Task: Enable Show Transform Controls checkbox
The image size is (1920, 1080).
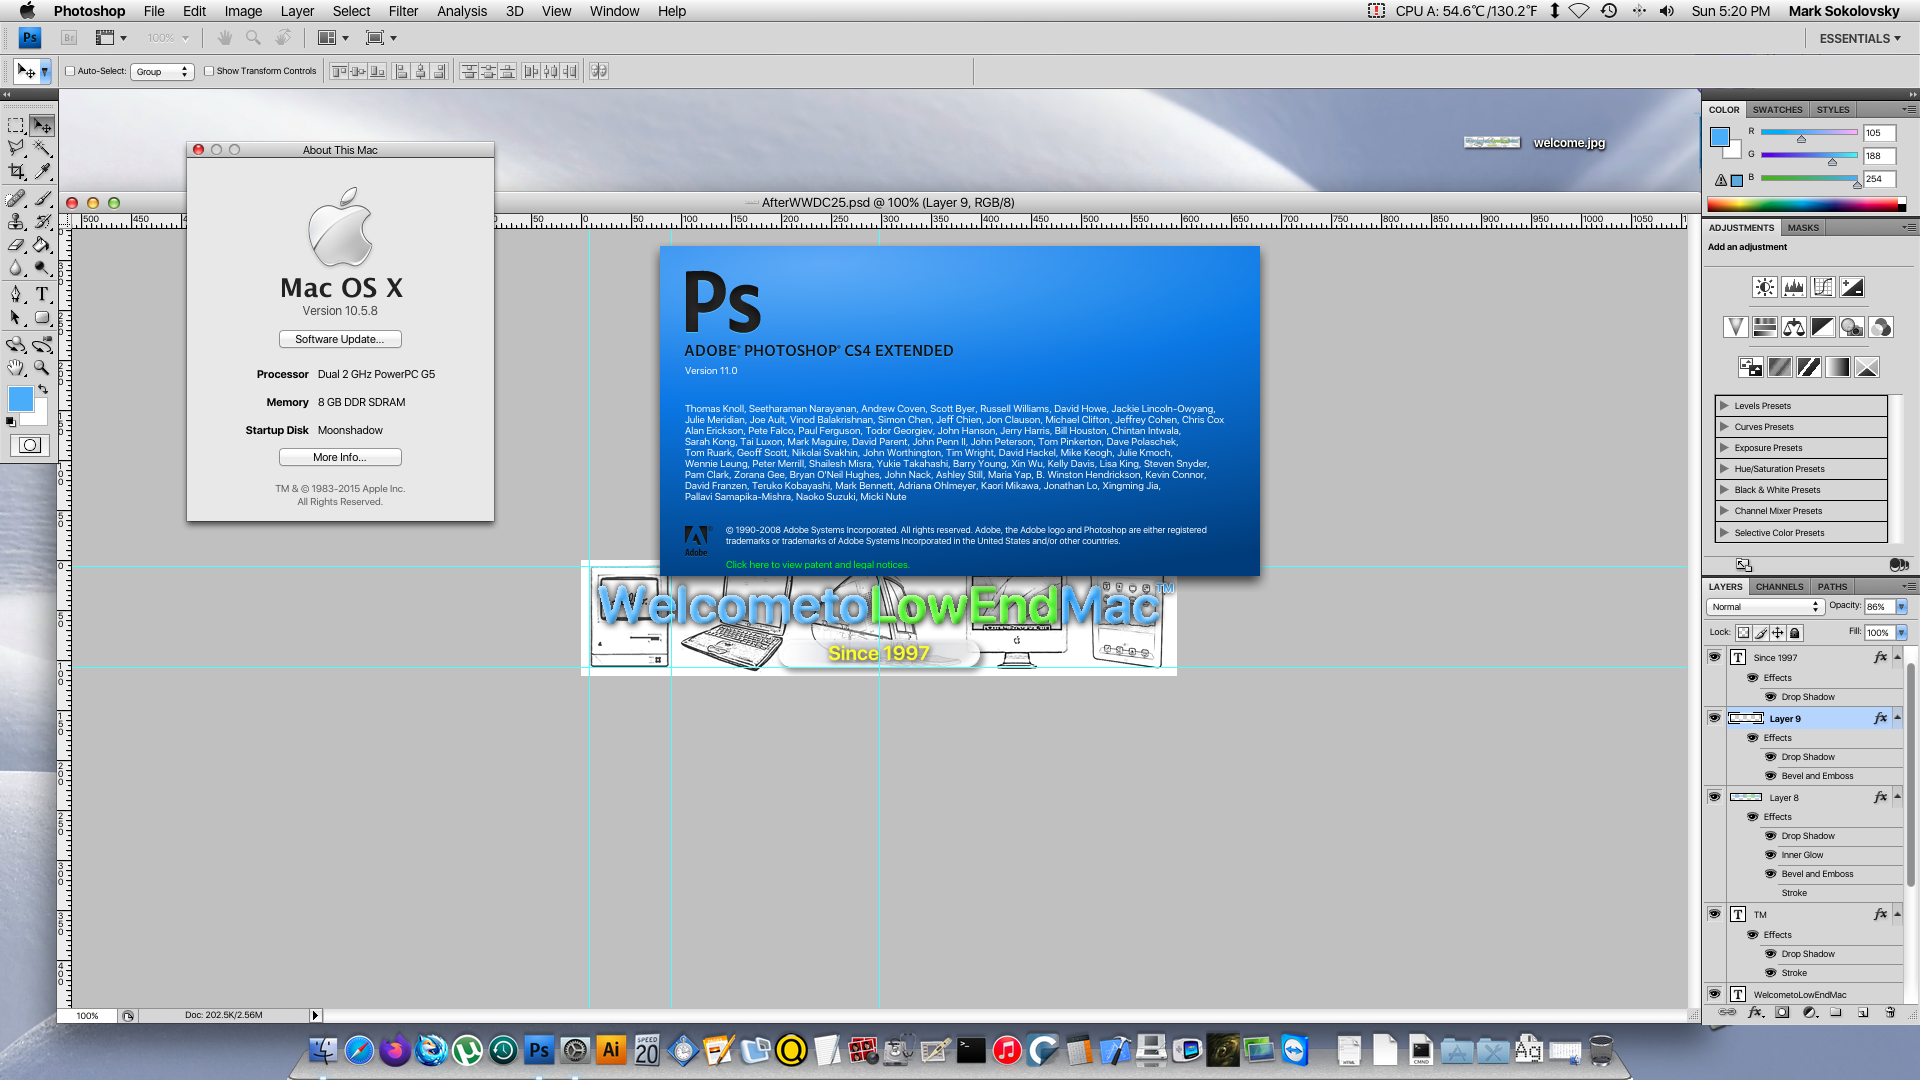Action: tap(209, 71)
